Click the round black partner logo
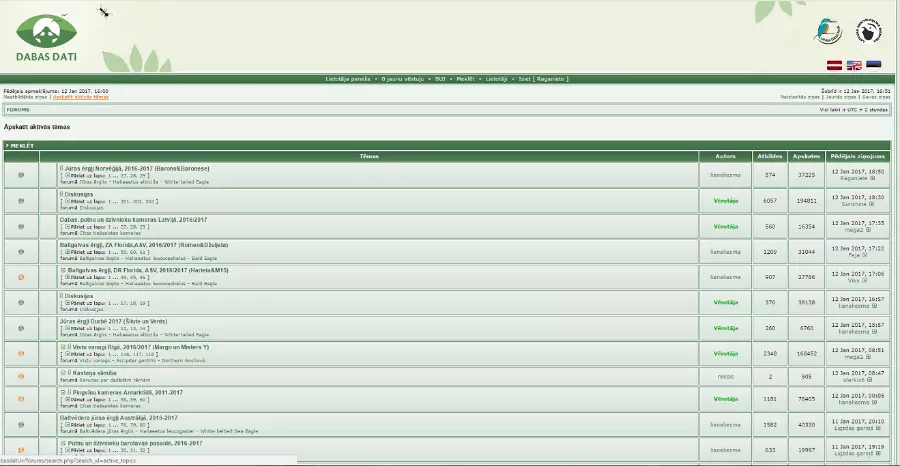 click(869, 31)
